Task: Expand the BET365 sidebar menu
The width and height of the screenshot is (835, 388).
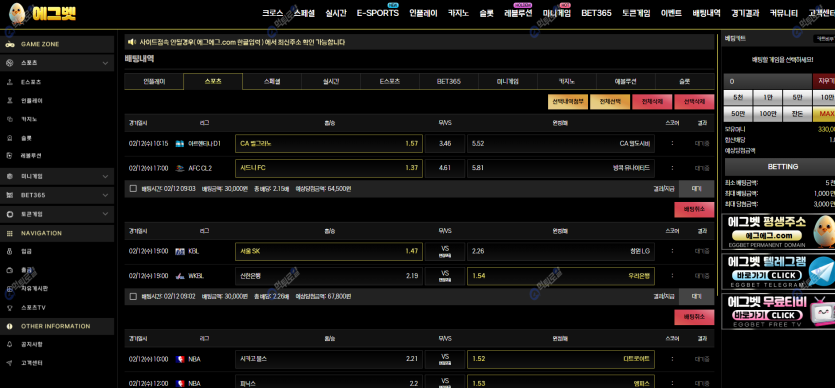Action: [x=105, y=195]
